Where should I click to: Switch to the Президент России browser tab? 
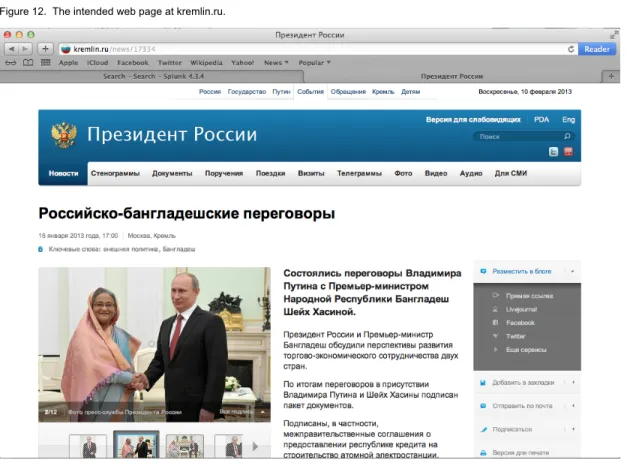coord(452,76)
